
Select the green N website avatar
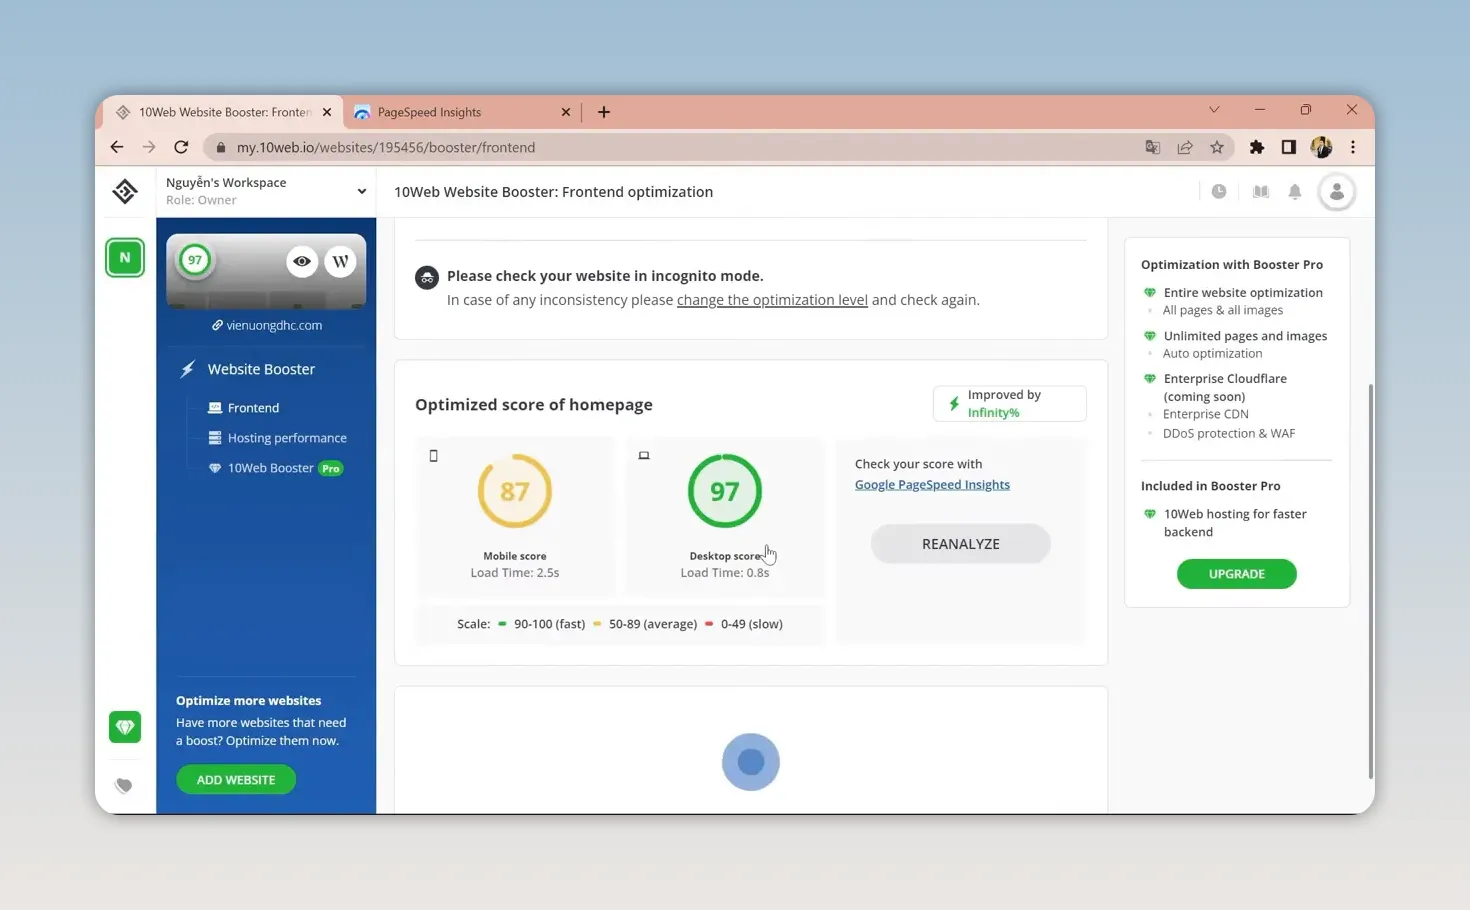pyautogui.click(x=125, y=258)
